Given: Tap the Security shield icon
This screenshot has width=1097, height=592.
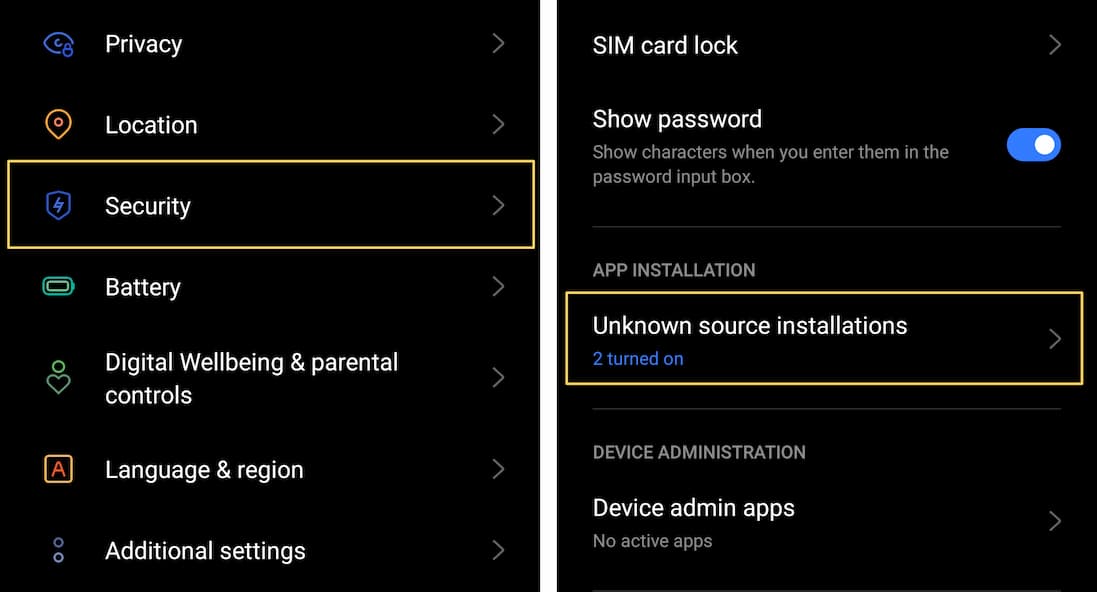Looking at the screenshot, I should pos(59,206).
